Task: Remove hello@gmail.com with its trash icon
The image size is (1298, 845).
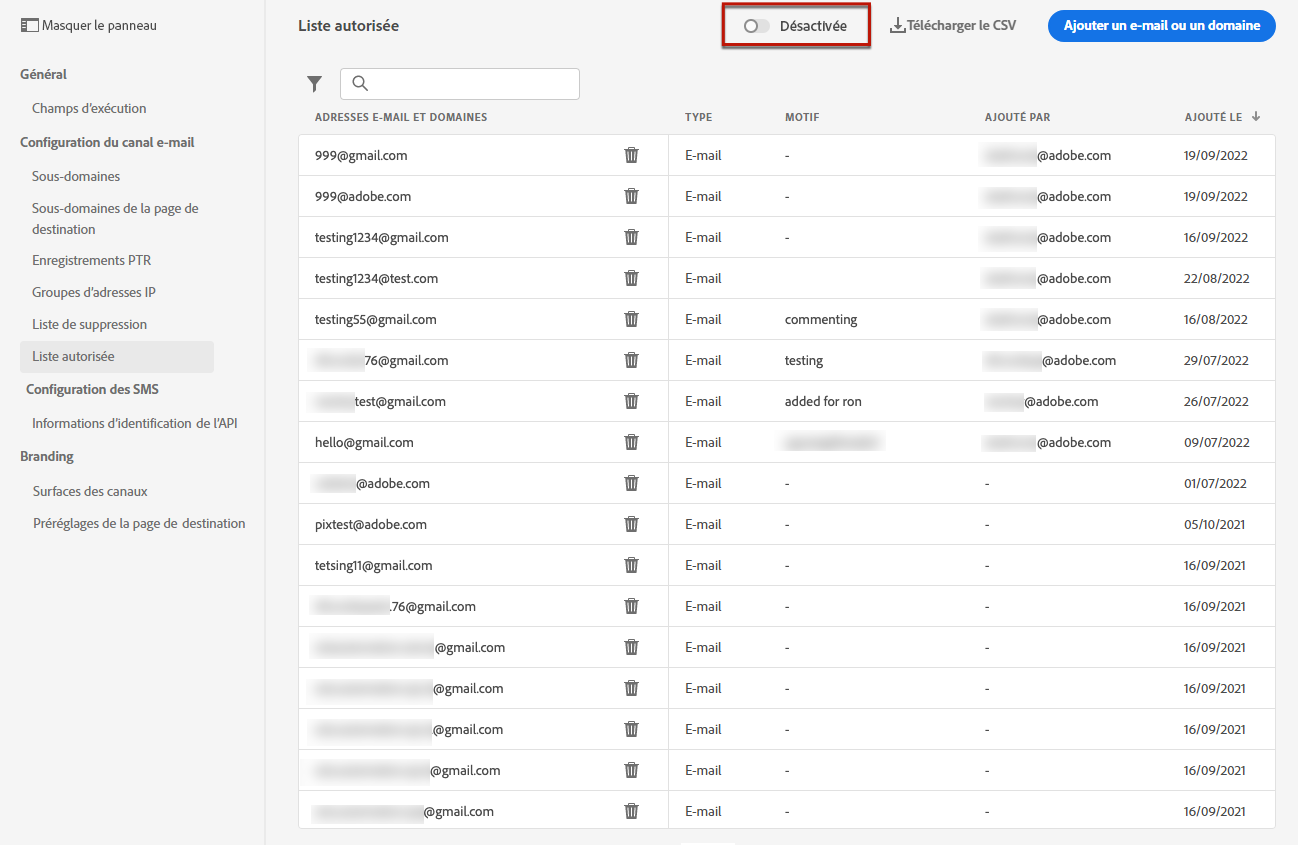Action: (631, 442)
